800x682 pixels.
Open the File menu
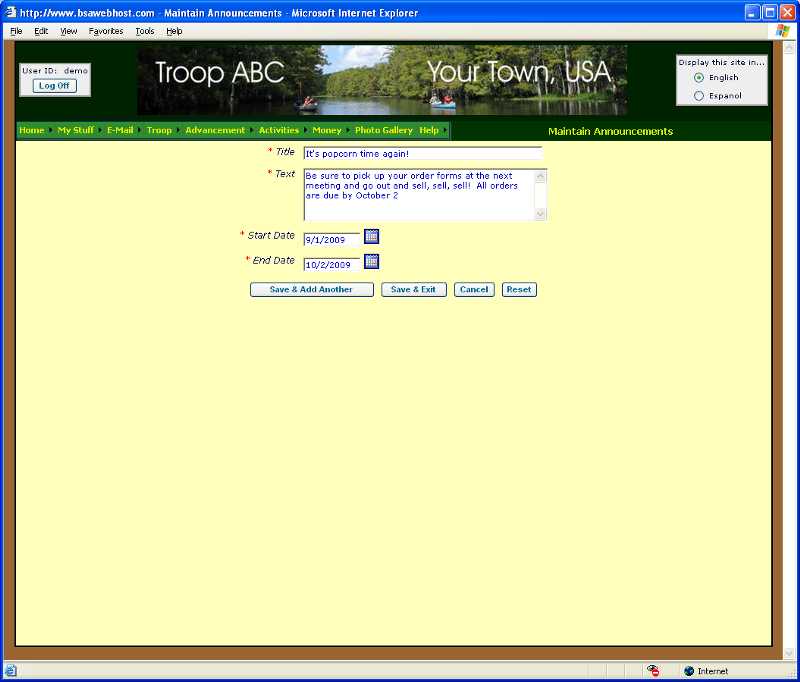coord(16,31)
